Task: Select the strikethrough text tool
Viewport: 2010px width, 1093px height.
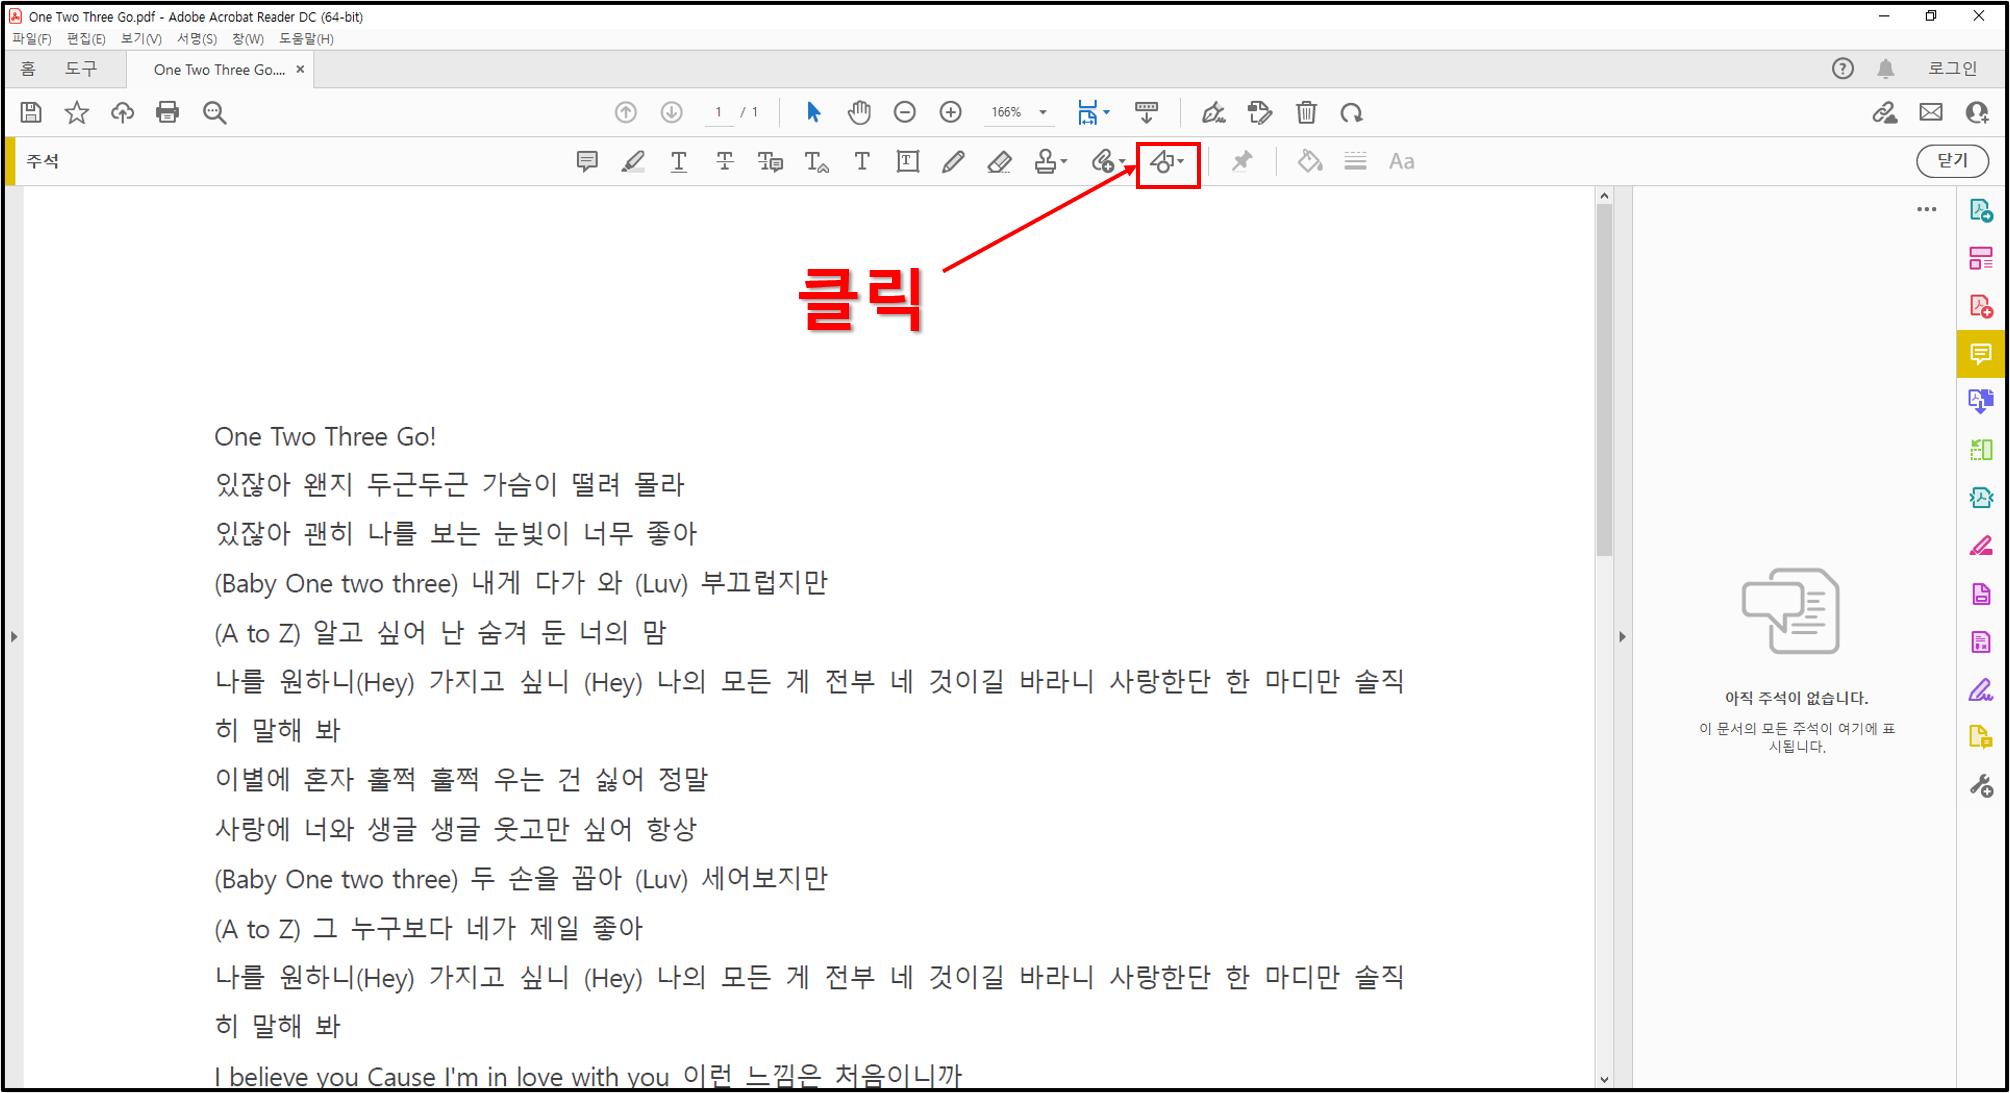Action: pos(725,162)
